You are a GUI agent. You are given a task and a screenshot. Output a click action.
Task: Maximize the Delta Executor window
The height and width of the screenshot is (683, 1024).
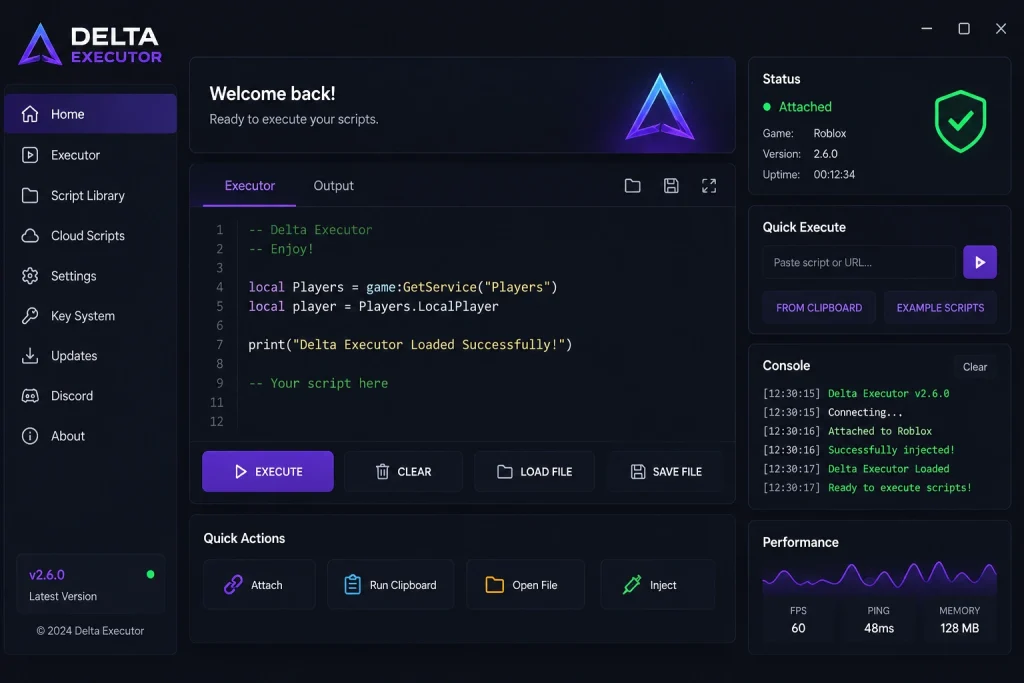click(x=964, y=29)
